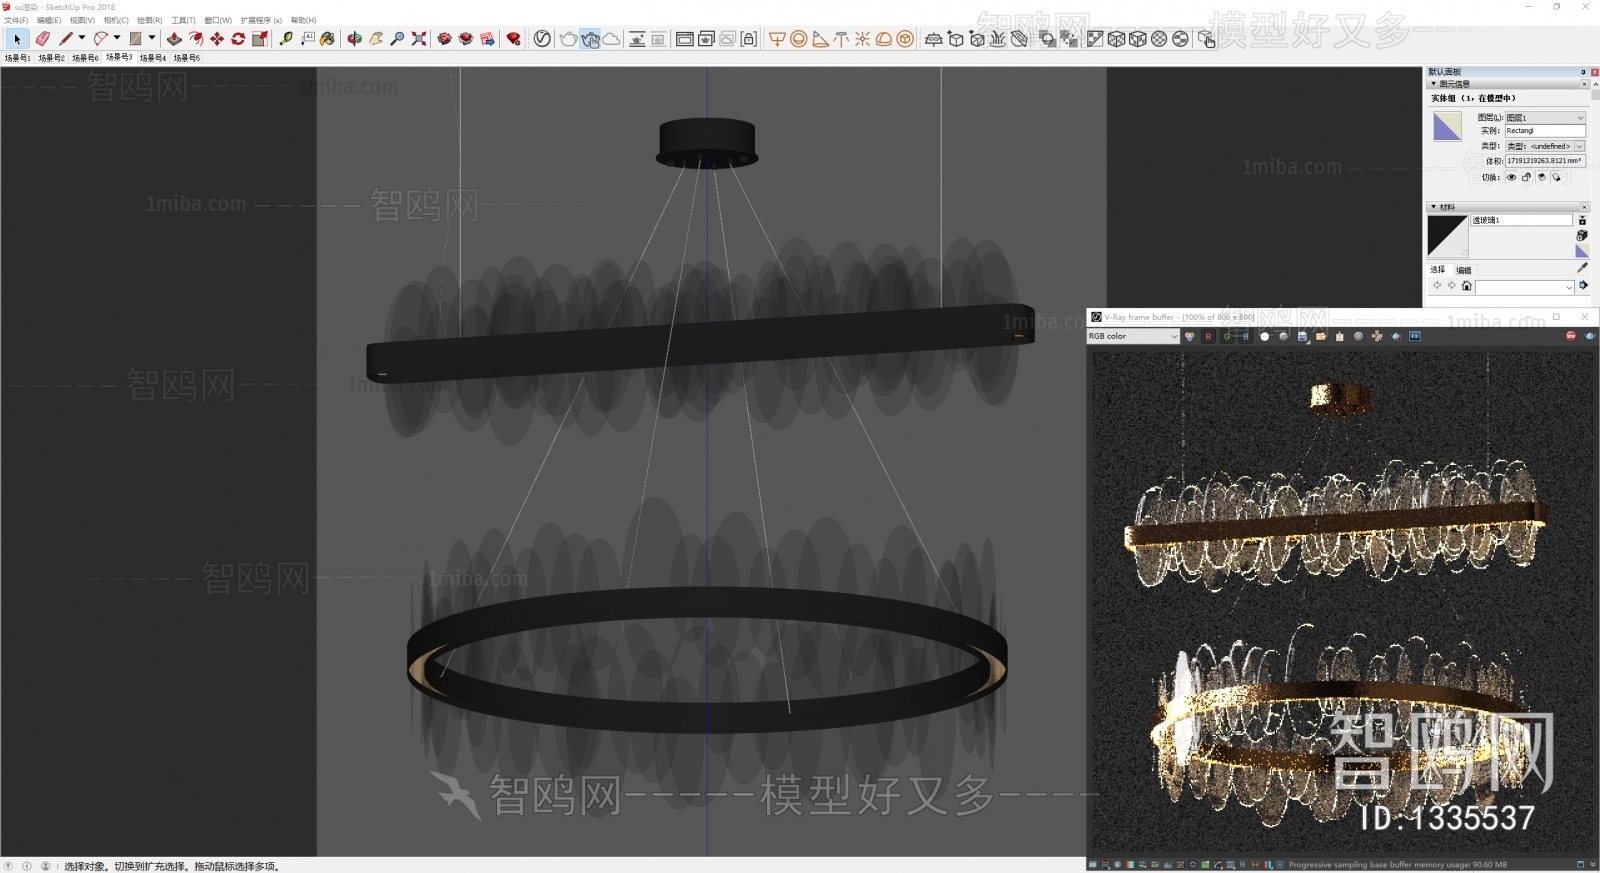Toggle red channel R in frame buffer

(x=1208, y=336)
